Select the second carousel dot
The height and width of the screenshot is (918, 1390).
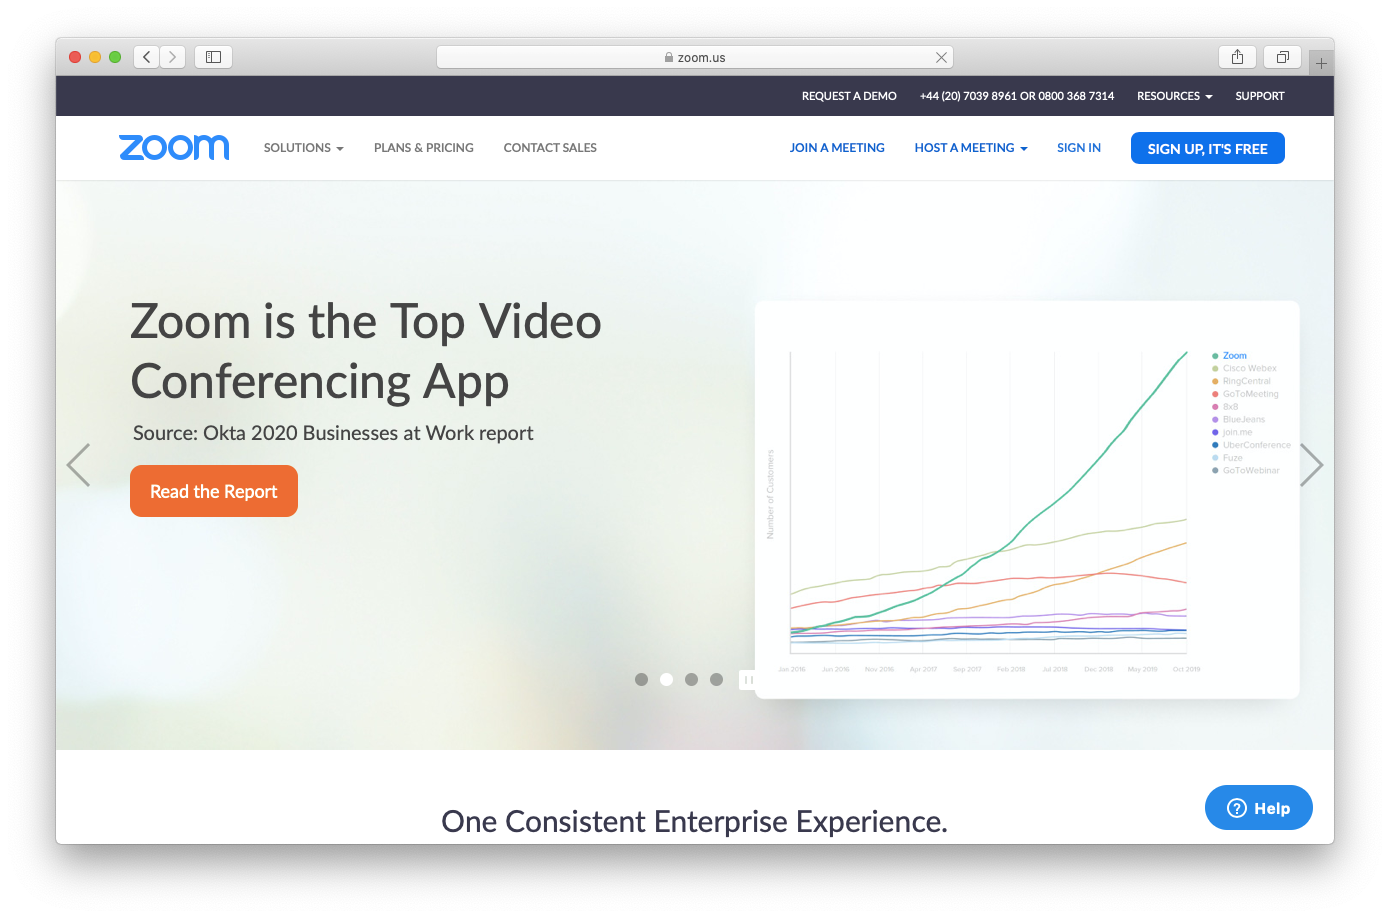click(x=666, y=680)
